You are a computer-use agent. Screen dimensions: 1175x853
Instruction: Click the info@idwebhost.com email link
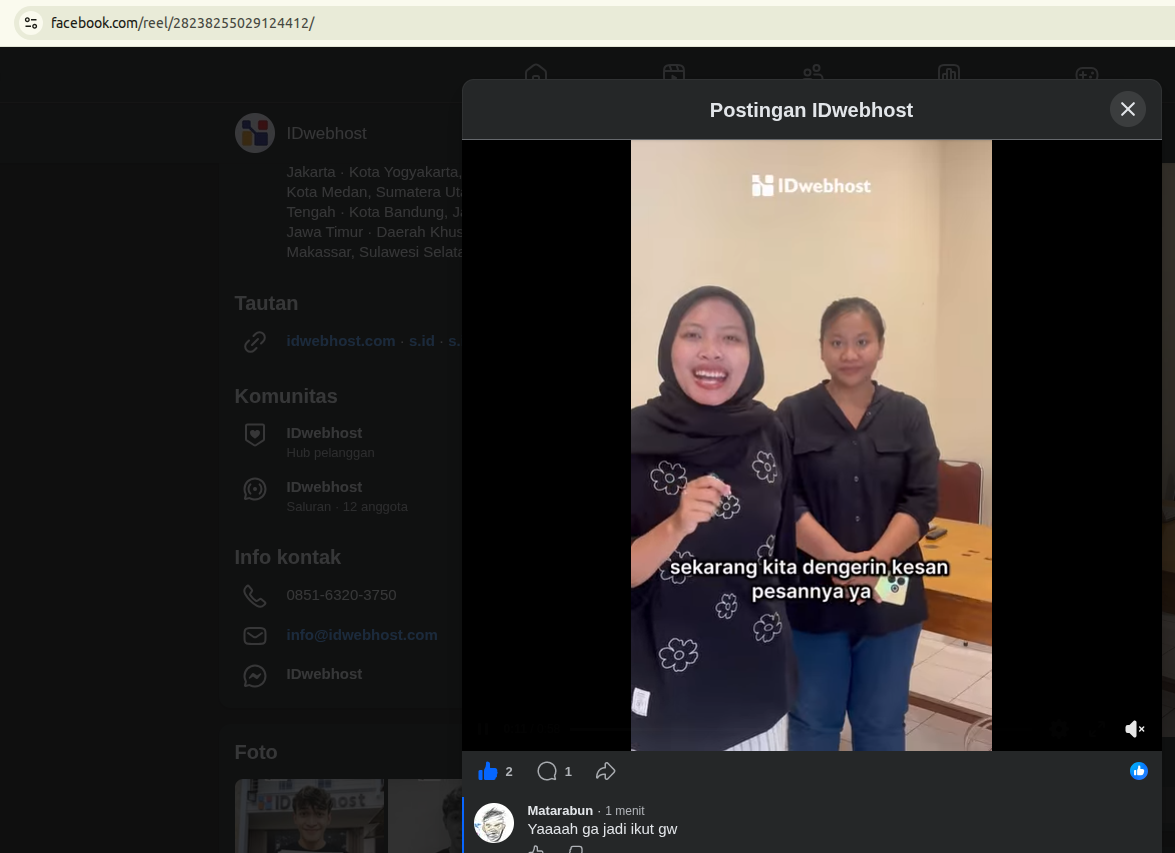point(361,635)
